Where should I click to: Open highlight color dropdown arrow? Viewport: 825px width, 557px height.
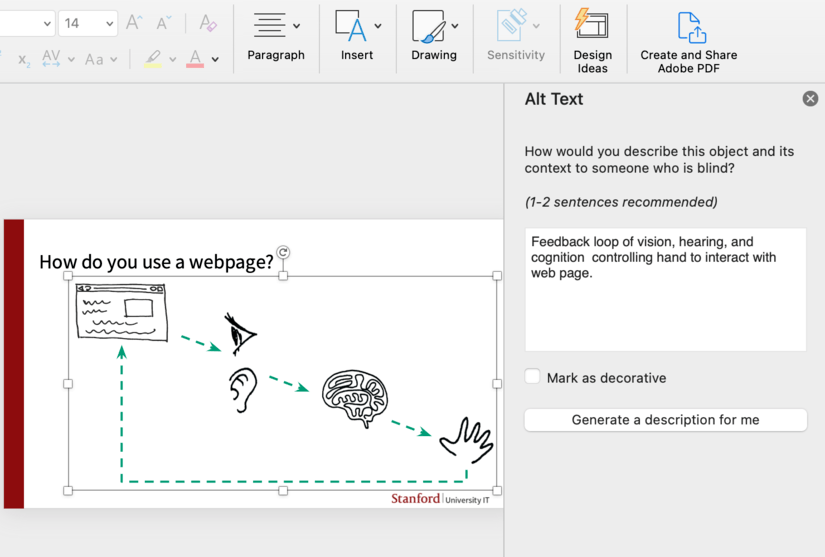(173, 59)
